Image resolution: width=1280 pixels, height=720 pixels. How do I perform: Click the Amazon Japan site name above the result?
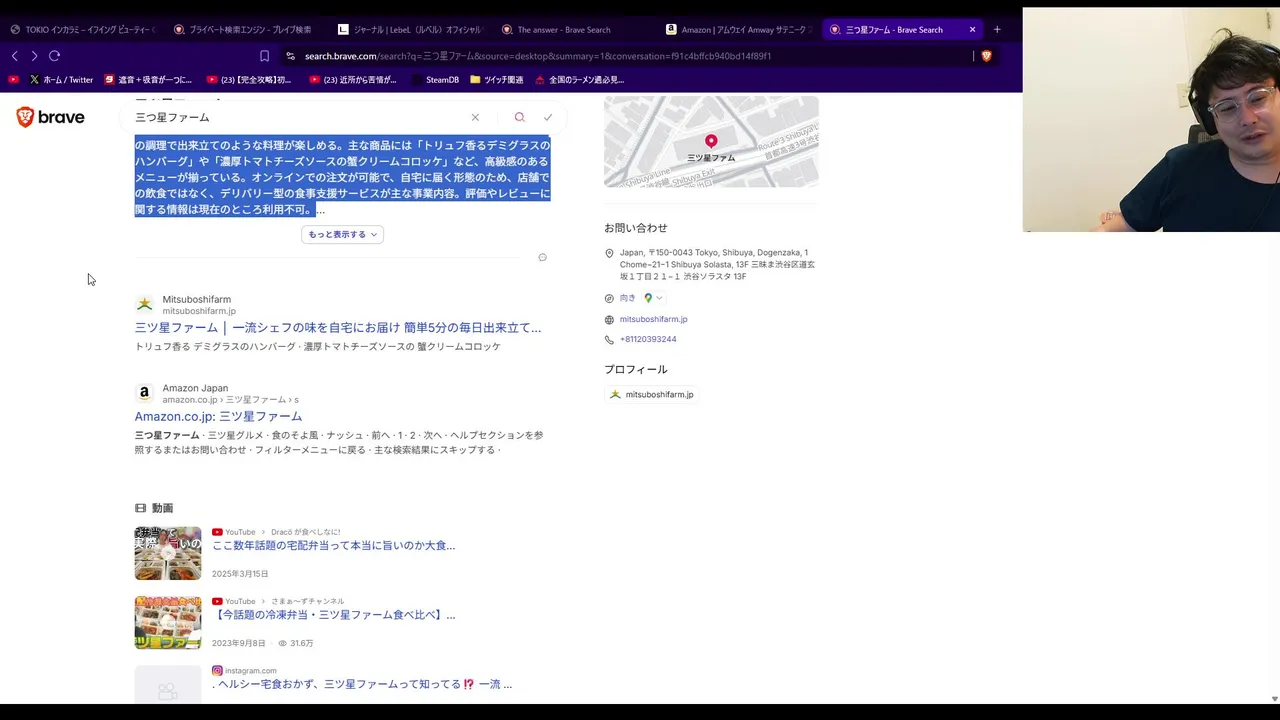pos(195,388)
